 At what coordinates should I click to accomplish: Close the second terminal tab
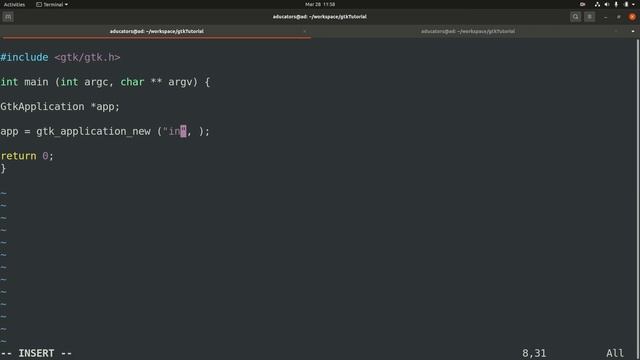616,31
